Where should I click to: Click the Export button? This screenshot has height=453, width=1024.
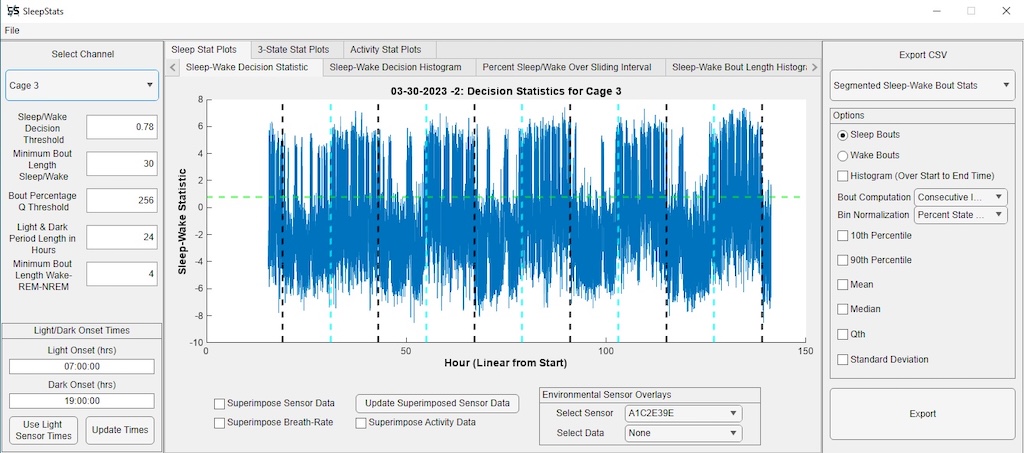coord(922,414)
